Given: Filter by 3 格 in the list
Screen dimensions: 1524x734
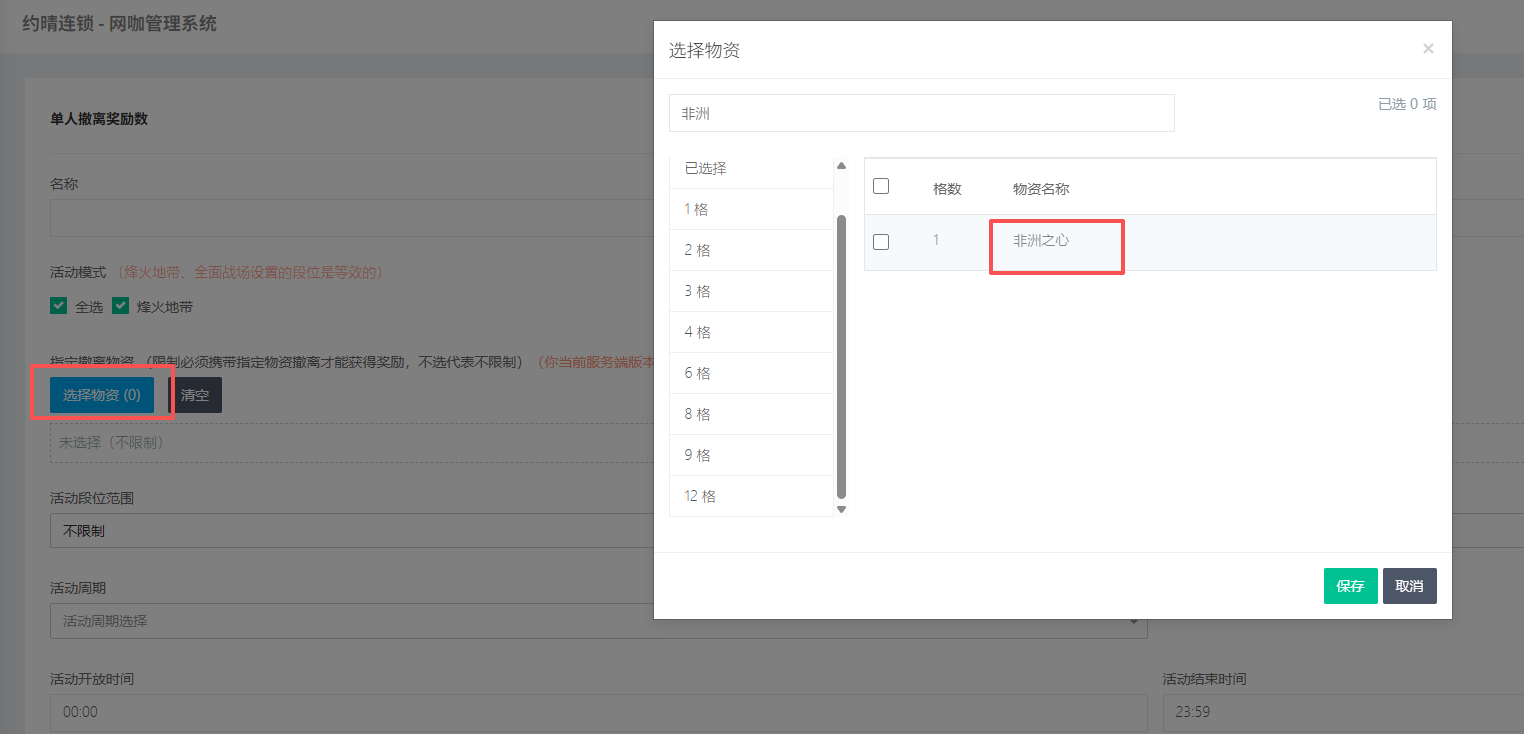Looking at the screenshot, I should (x=751, y=292).
